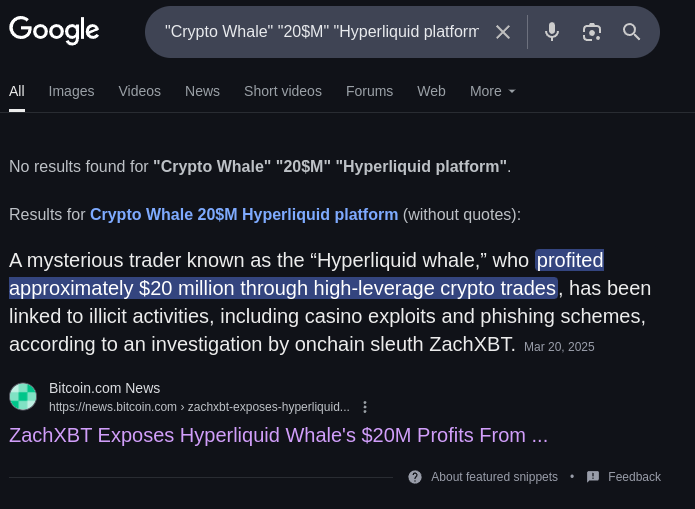Go to the Forums tab

point(369,91)
